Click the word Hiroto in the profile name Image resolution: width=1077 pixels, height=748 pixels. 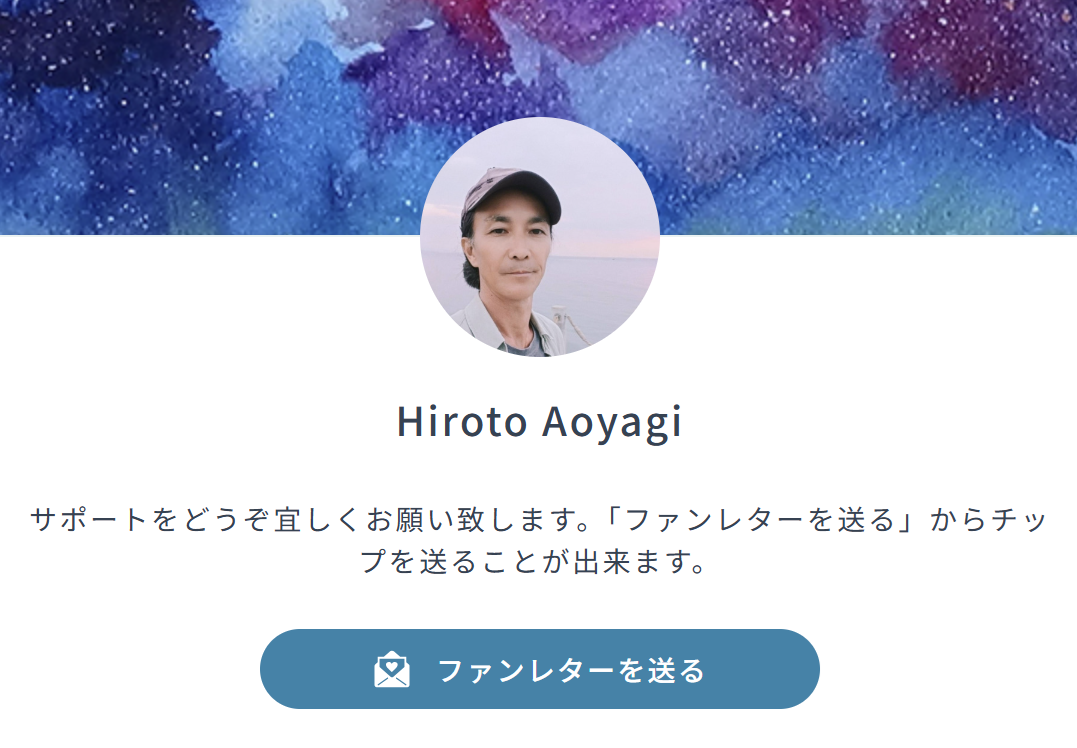(462, 421)
